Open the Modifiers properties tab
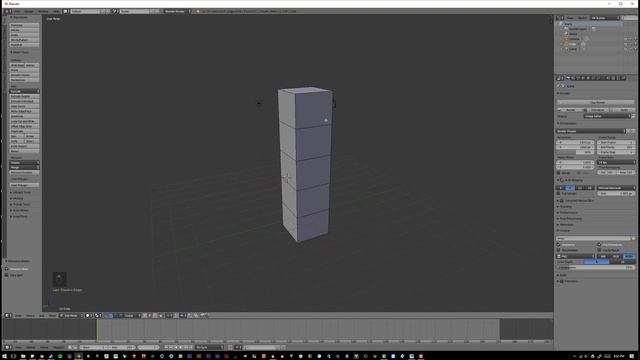The height and width of the screenshot is (360, 640). [598, 78]
